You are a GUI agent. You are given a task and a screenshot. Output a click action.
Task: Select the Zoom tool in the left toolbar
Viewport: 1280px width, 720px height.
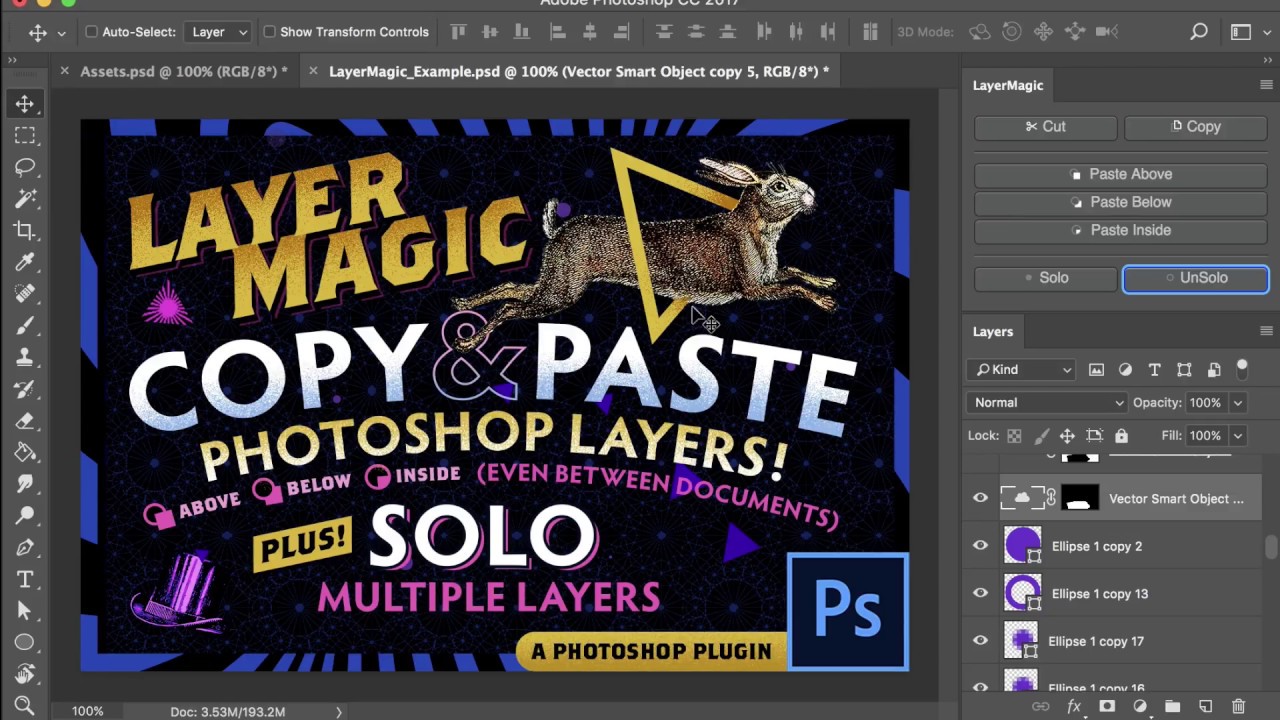(25, 706)
